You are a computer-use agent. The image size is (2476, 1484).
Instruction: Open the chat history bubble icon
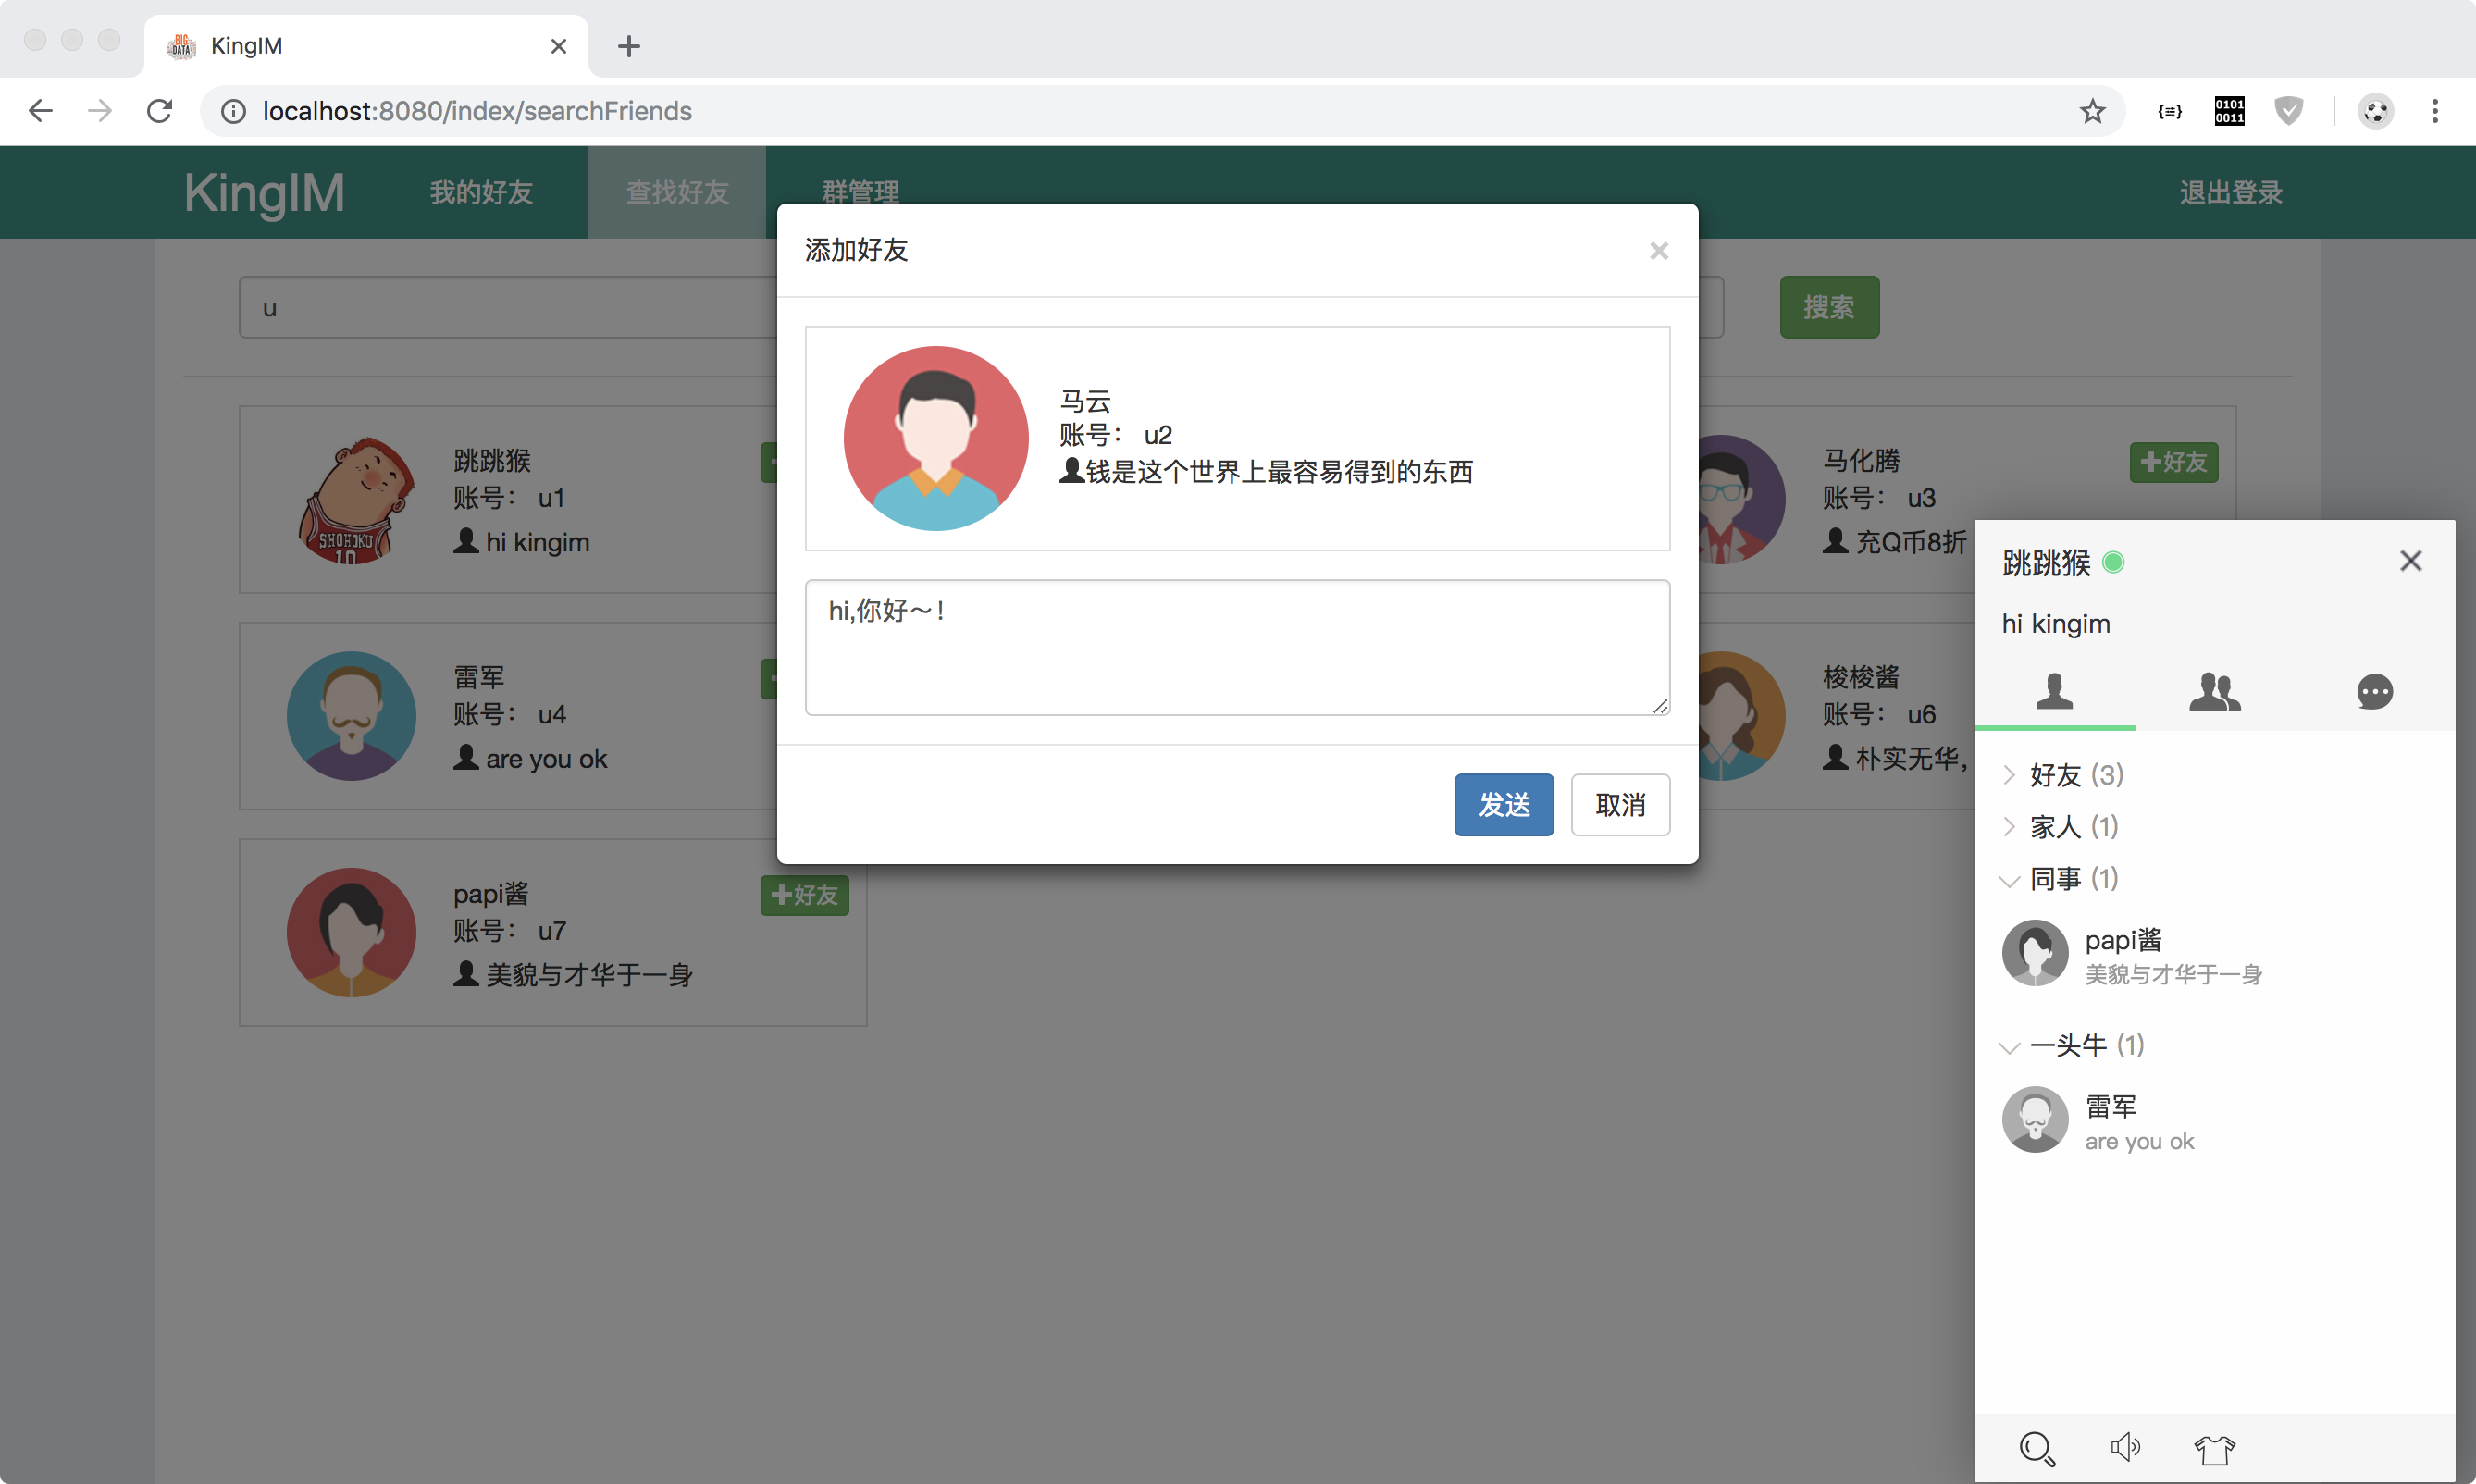[x=2374, y=691]
